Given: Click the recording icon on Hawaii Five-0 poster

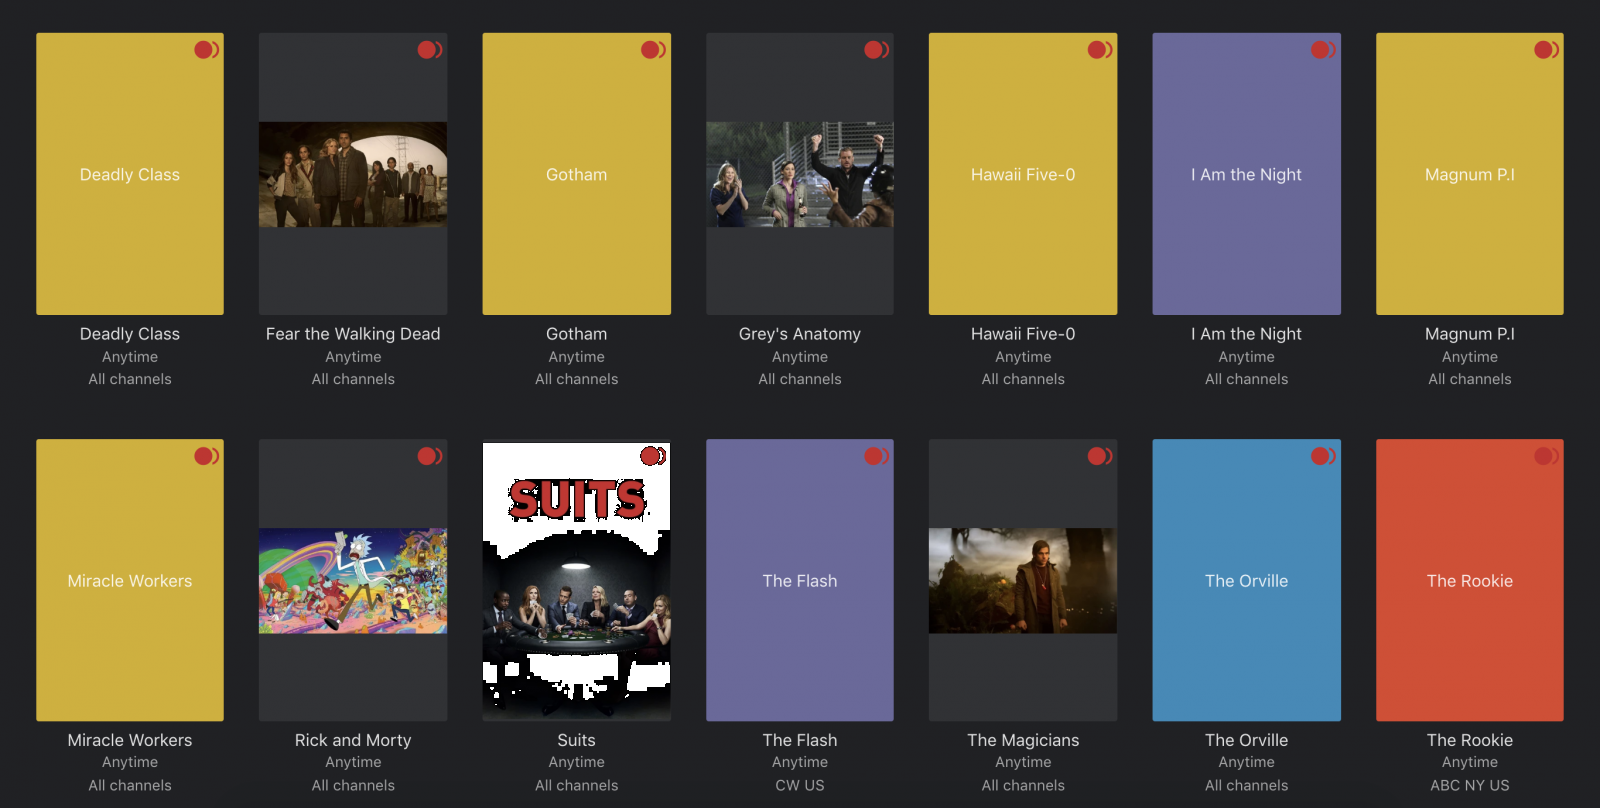Looking at the screenshot, I should (x=1100, y=49).
